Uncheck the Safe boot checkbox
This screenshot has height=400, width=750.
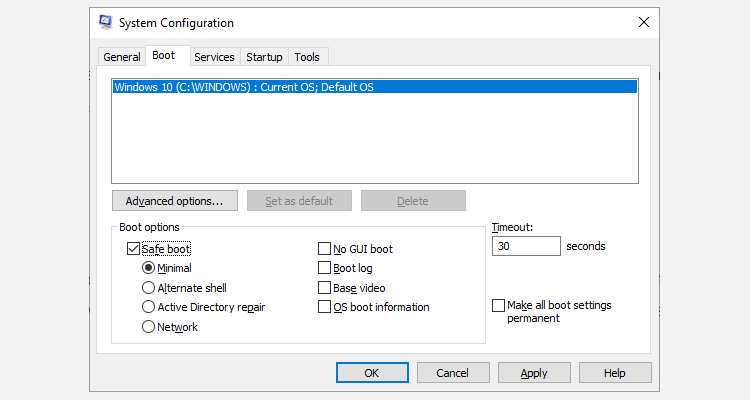click(133, 249)
